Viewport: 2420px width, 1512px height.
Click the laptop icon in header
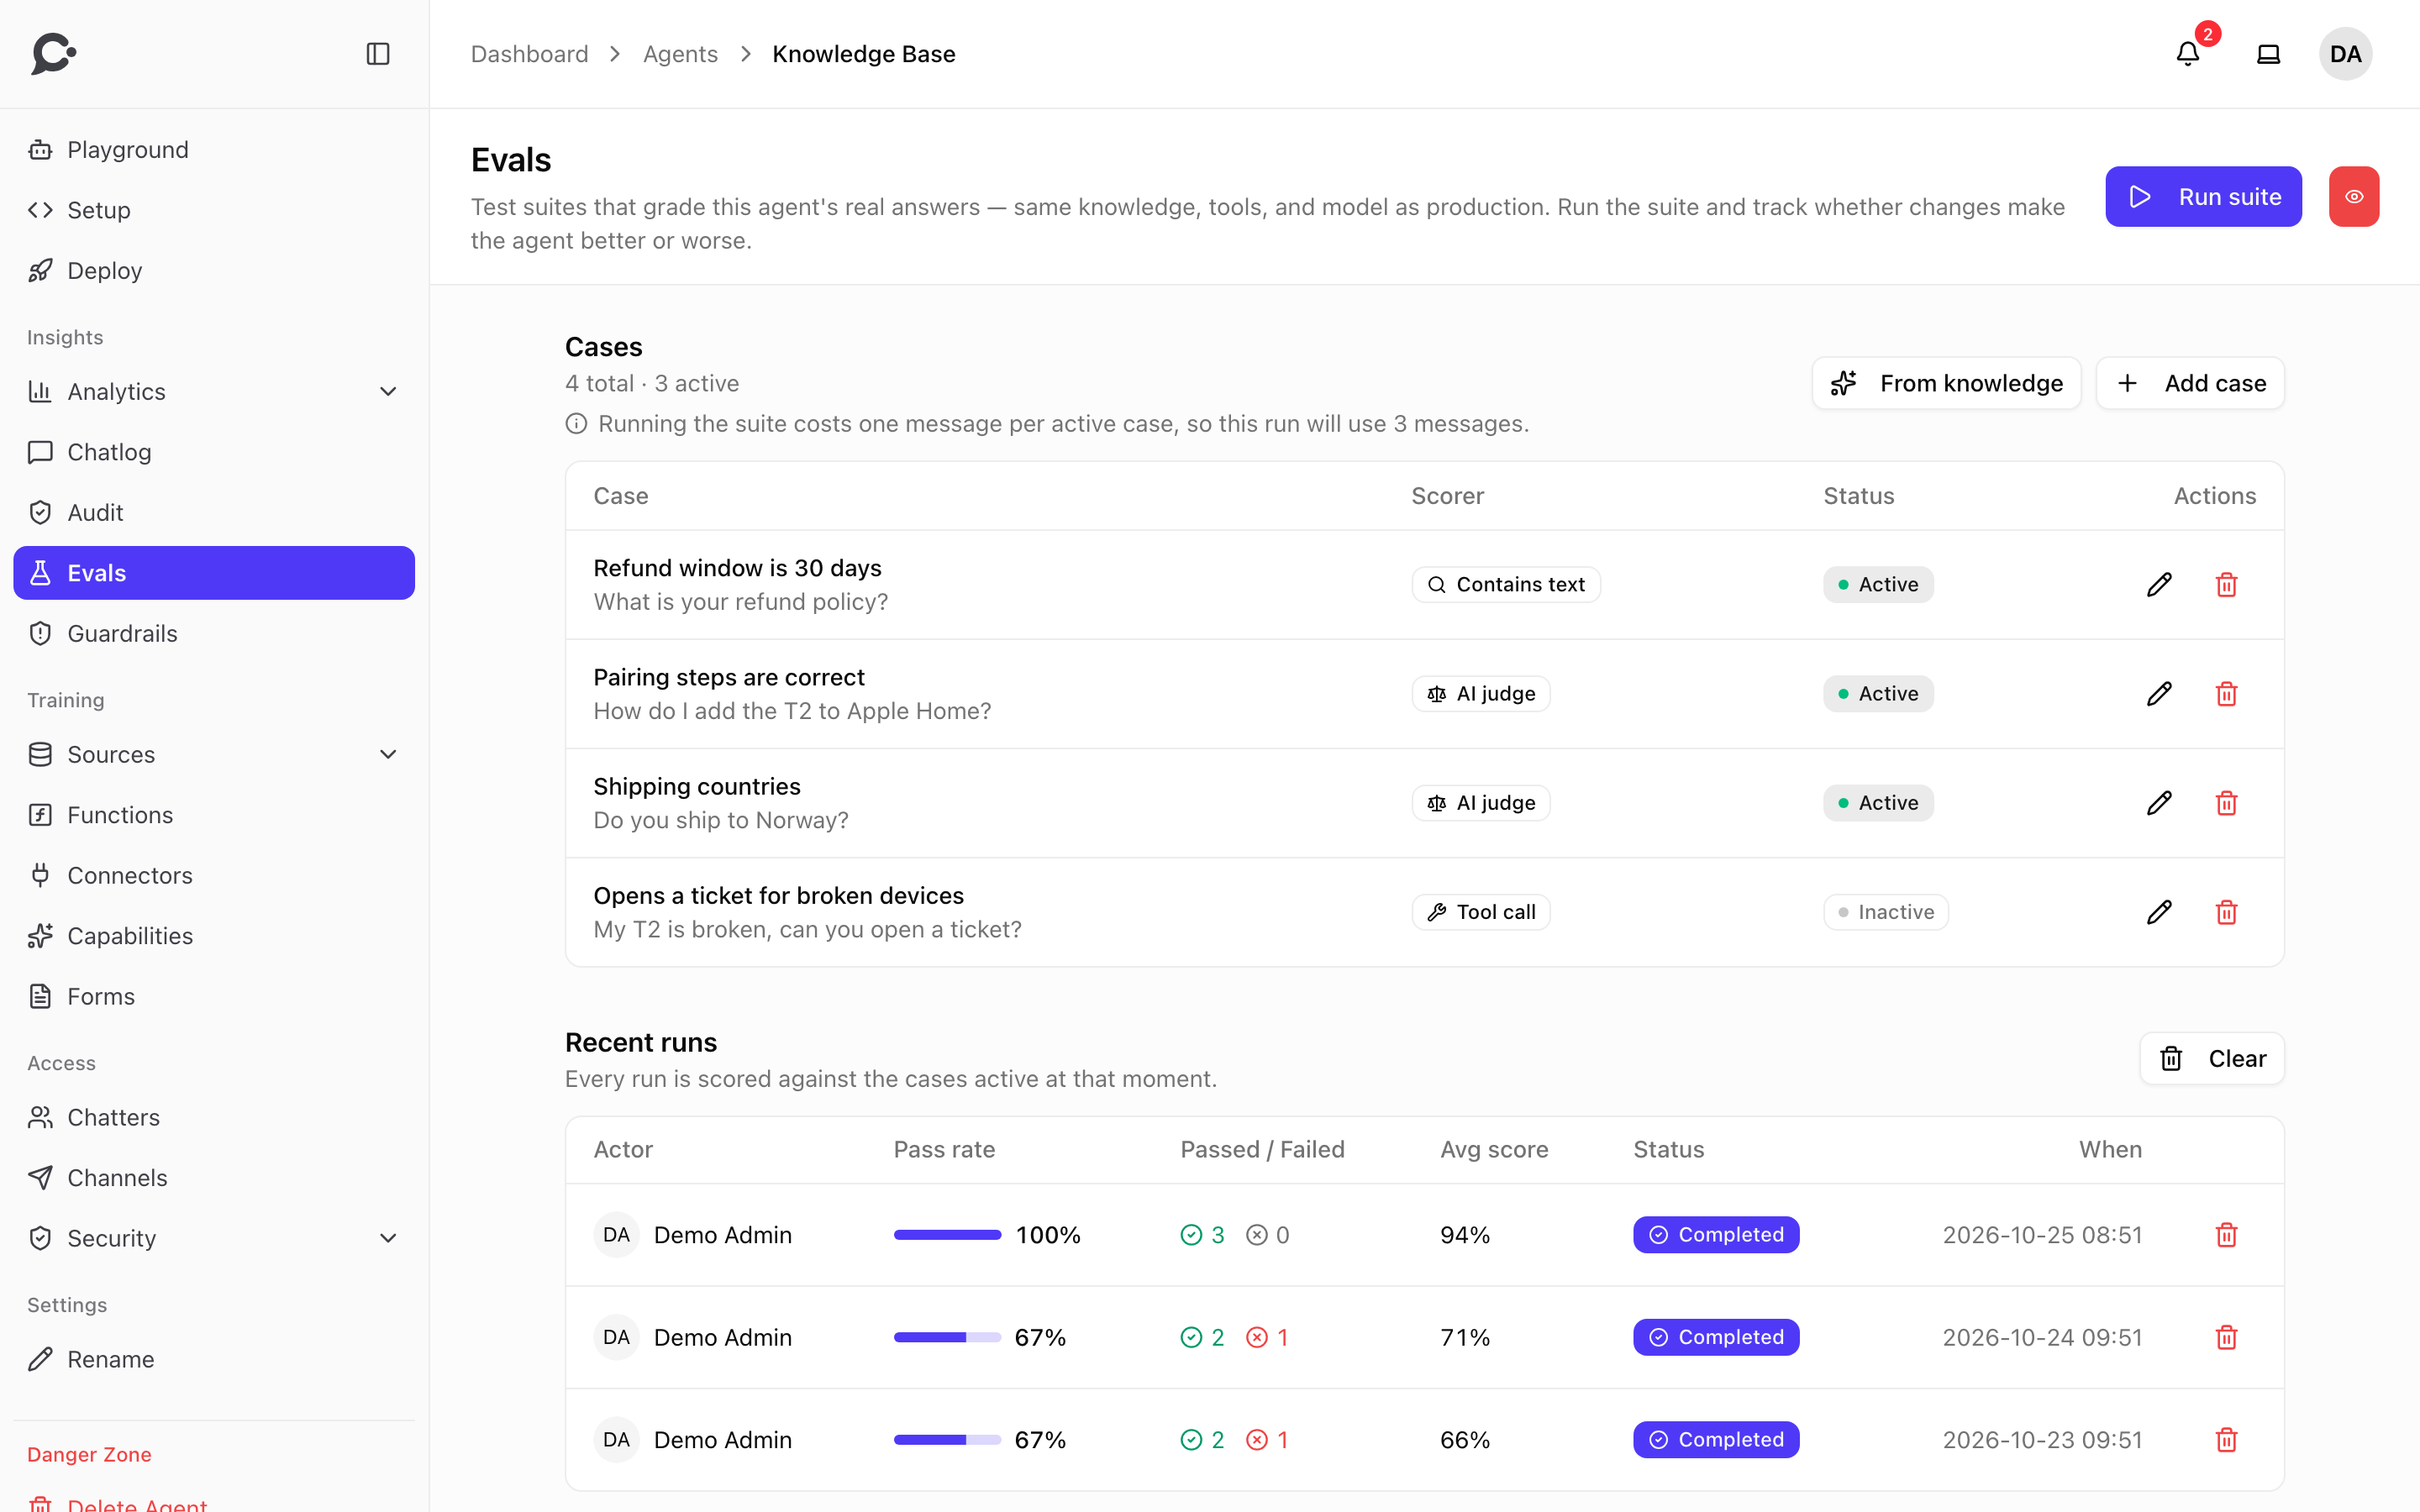pos(2269,54)
